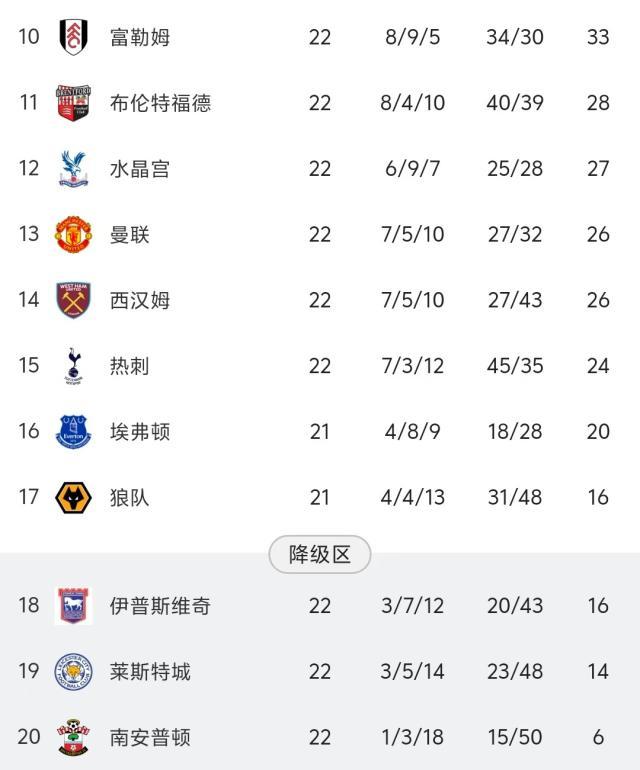Viewport: 640px width, 770px height.
Task: Click the Crystal Palace eagle crest
Action: (x=73, y=169)
